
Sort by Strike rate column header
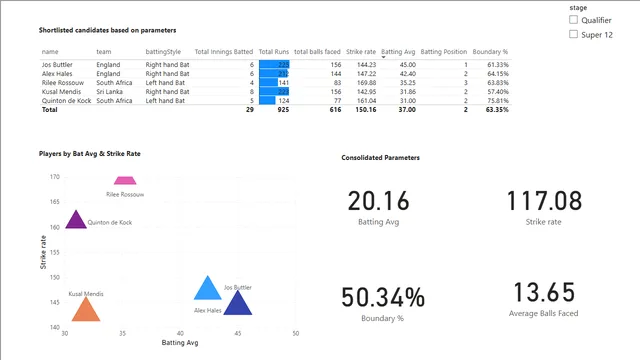[x=361, y=52]
